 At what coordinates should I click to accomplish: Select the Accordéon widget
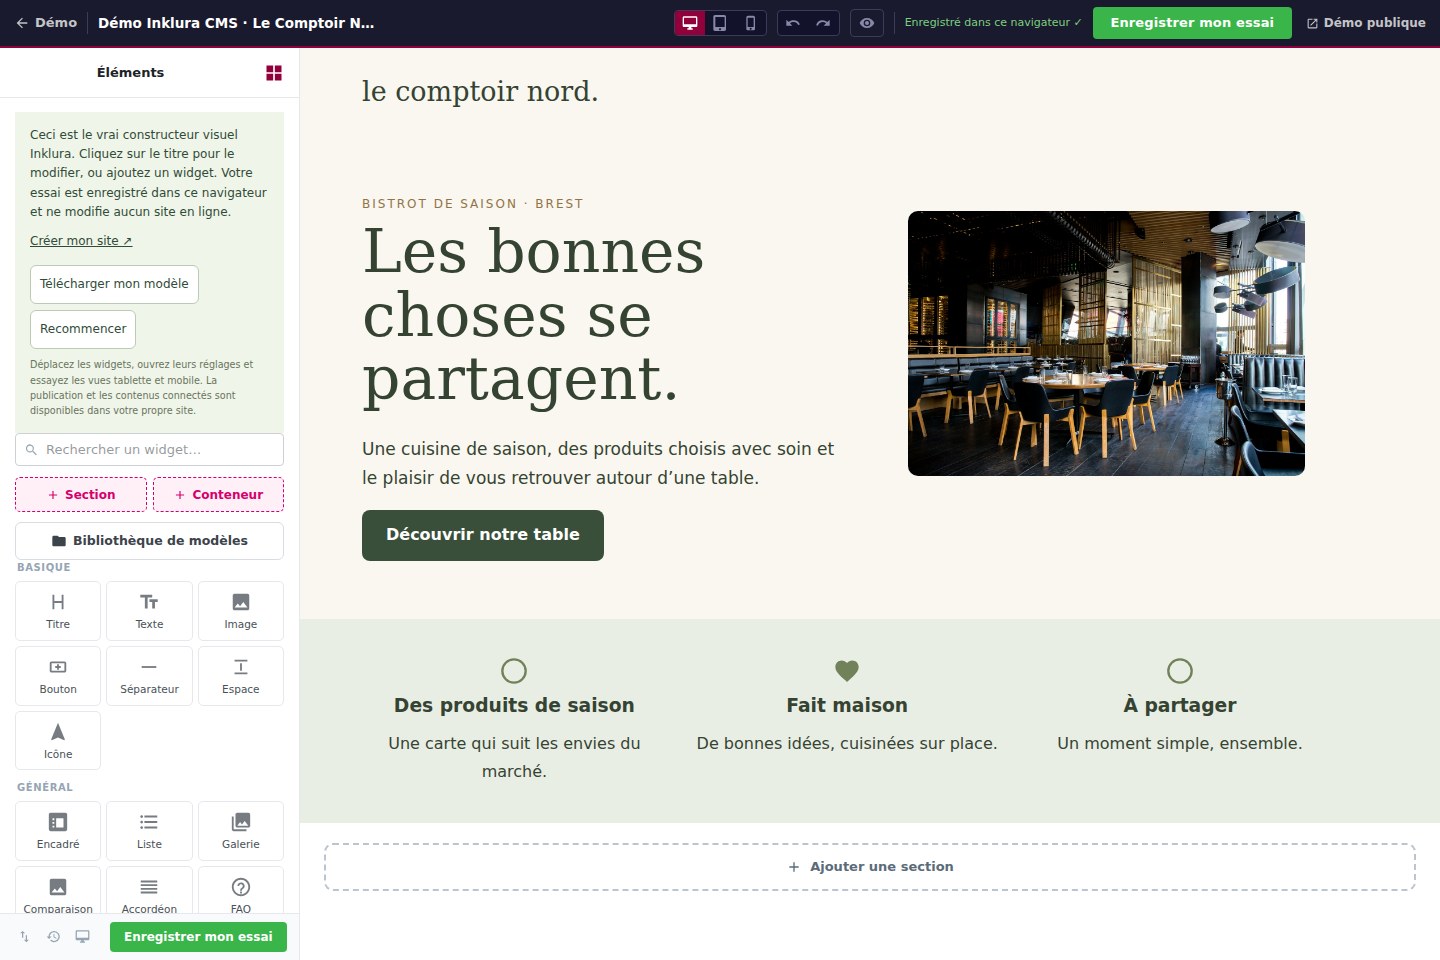[x=149, y=891]
